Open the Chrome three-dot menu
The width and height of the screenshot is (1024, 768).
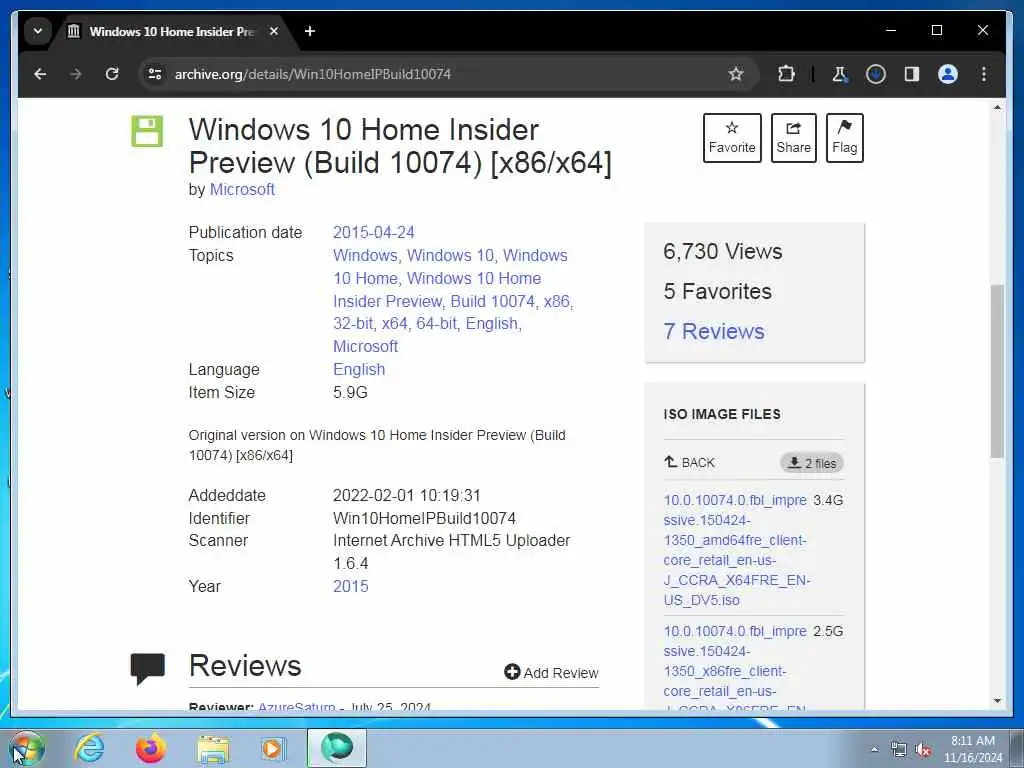(x=984, y=74)
